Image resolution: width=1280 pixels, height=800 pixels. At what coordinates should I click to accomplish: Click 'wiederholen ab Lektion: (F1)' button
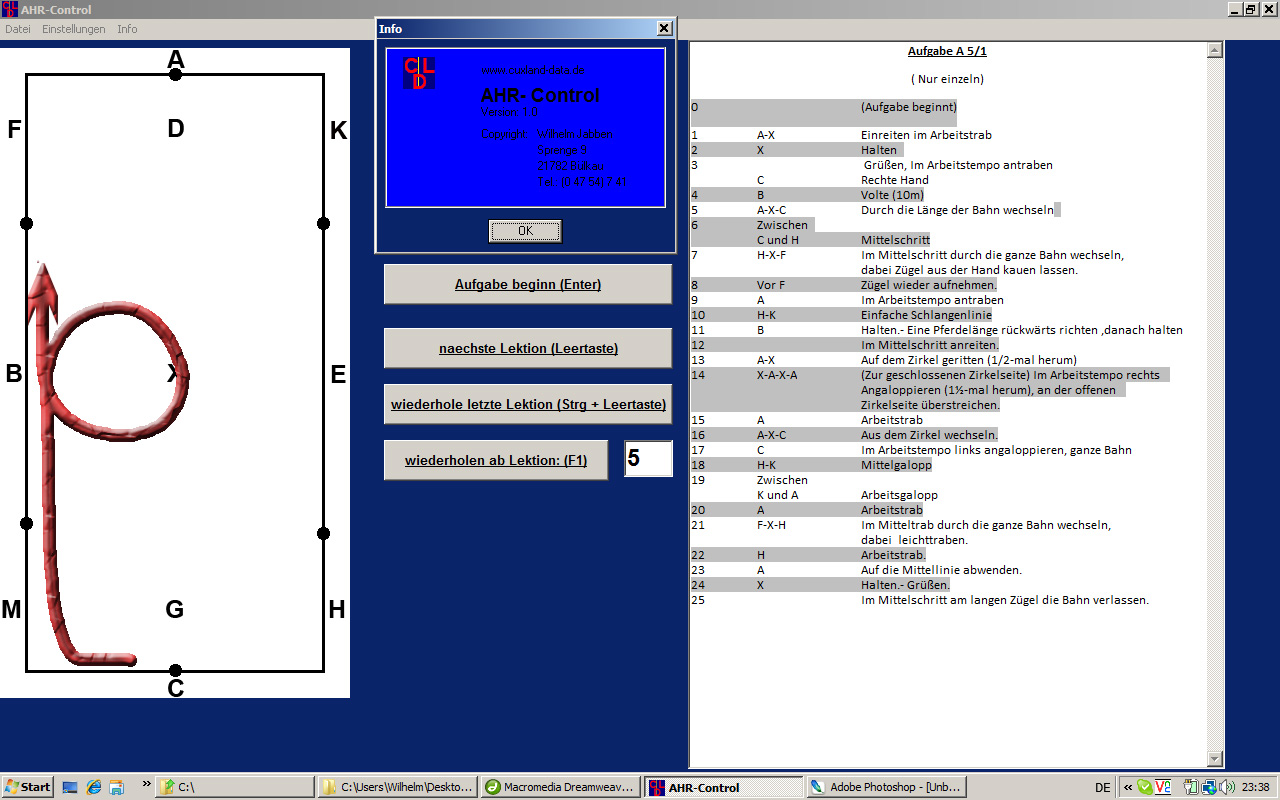click(496, 461)
